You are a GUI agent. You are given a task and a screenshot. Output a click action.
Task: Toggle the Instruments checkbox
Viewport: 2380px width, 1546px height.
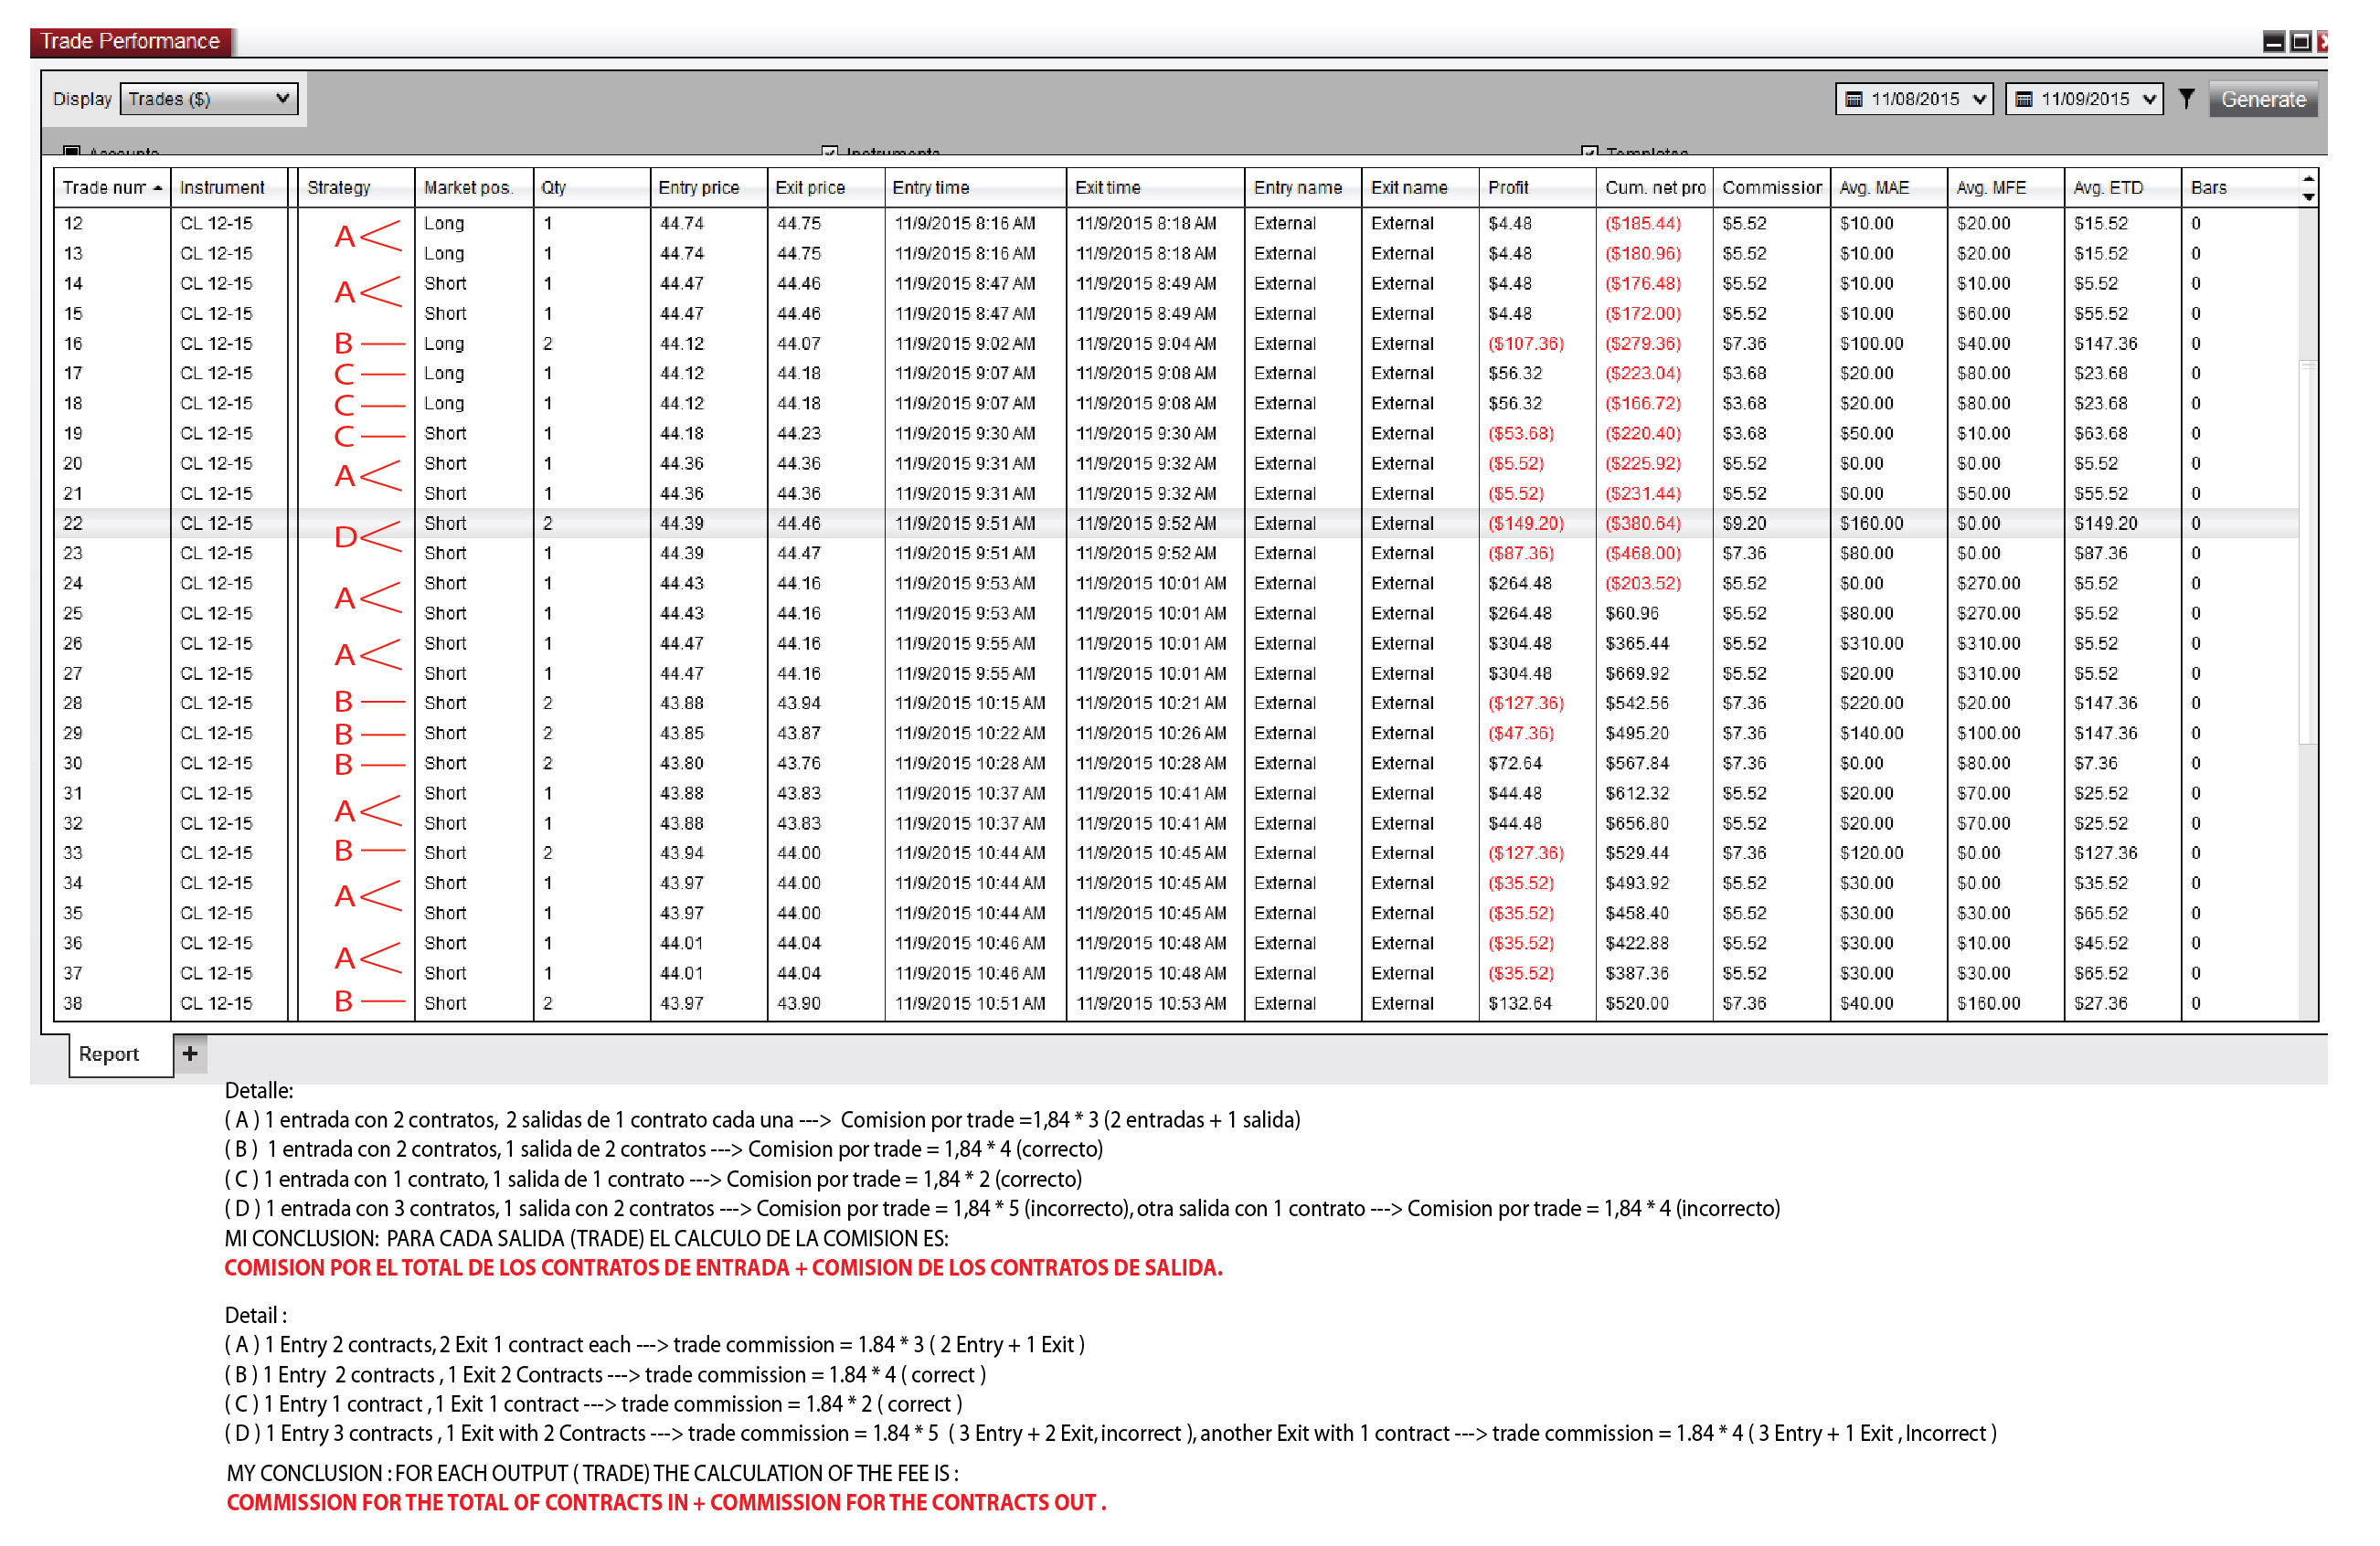[x=829, y=152]
